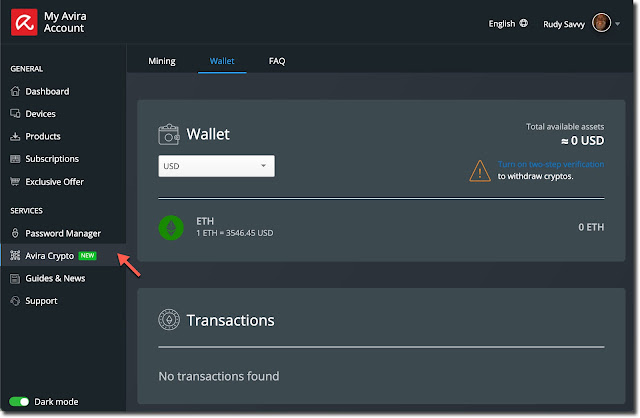Select the Wallet tab
The image size is (640, 418).
pyautogui.click(x=222, y=61)
